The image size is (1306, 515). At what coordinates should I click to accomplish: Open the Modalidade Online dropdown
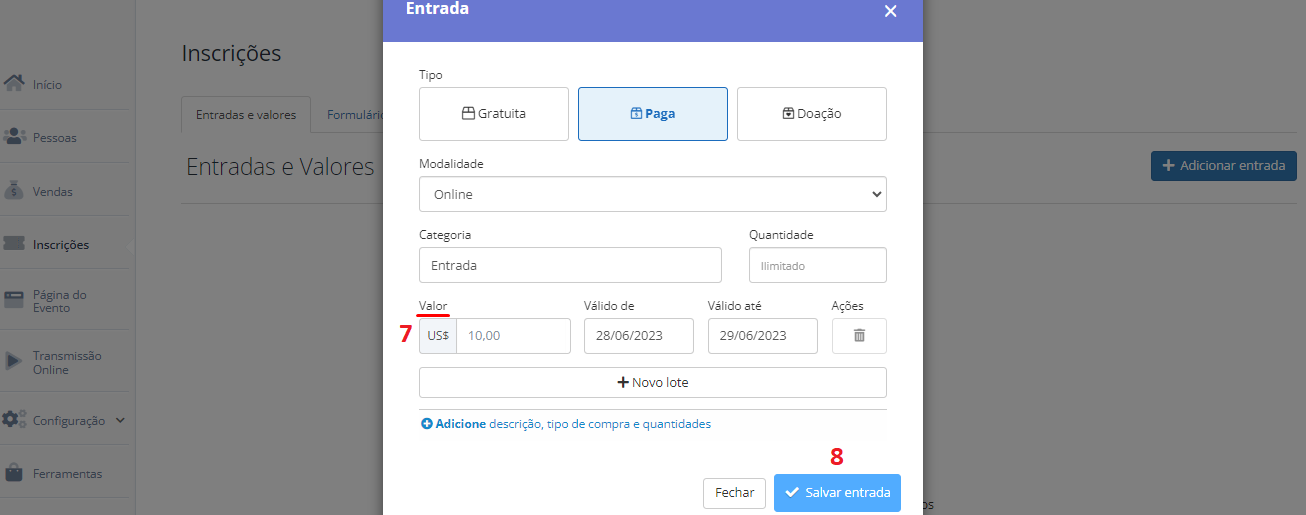(x=653, y=194)
